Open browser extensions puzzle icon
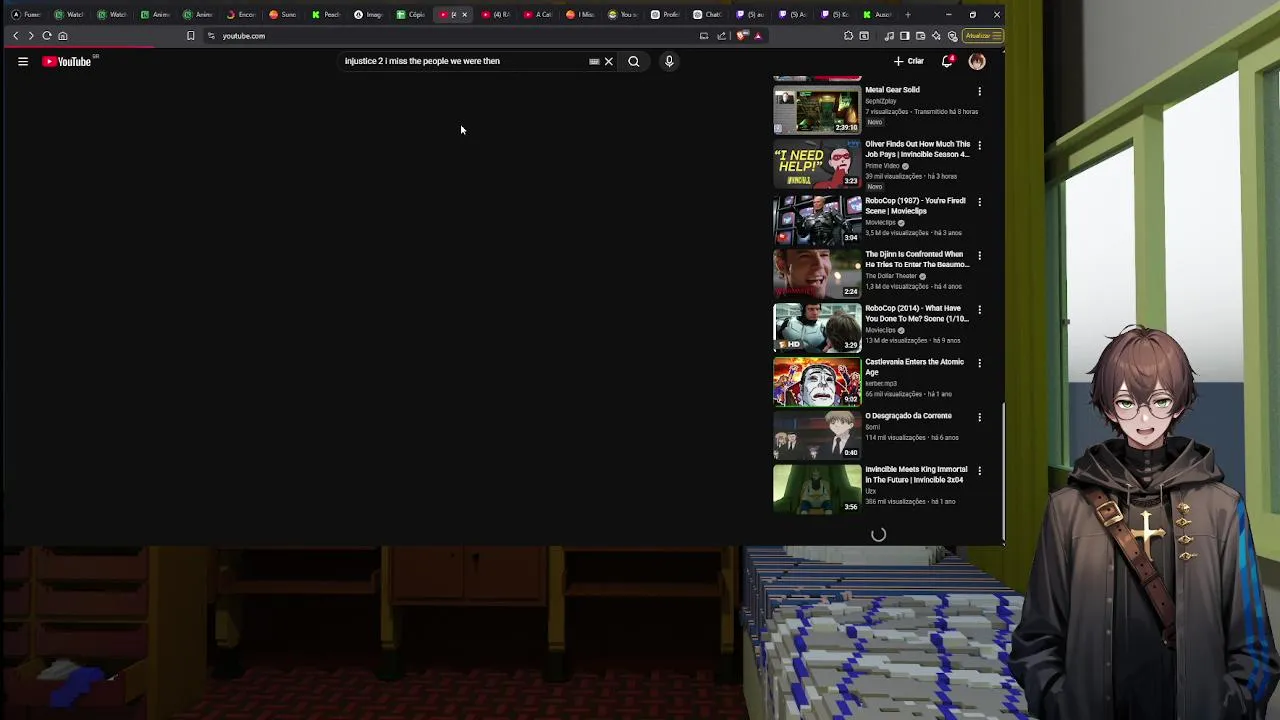Screen dimensions: 1280x720 (x=849, y=36)
